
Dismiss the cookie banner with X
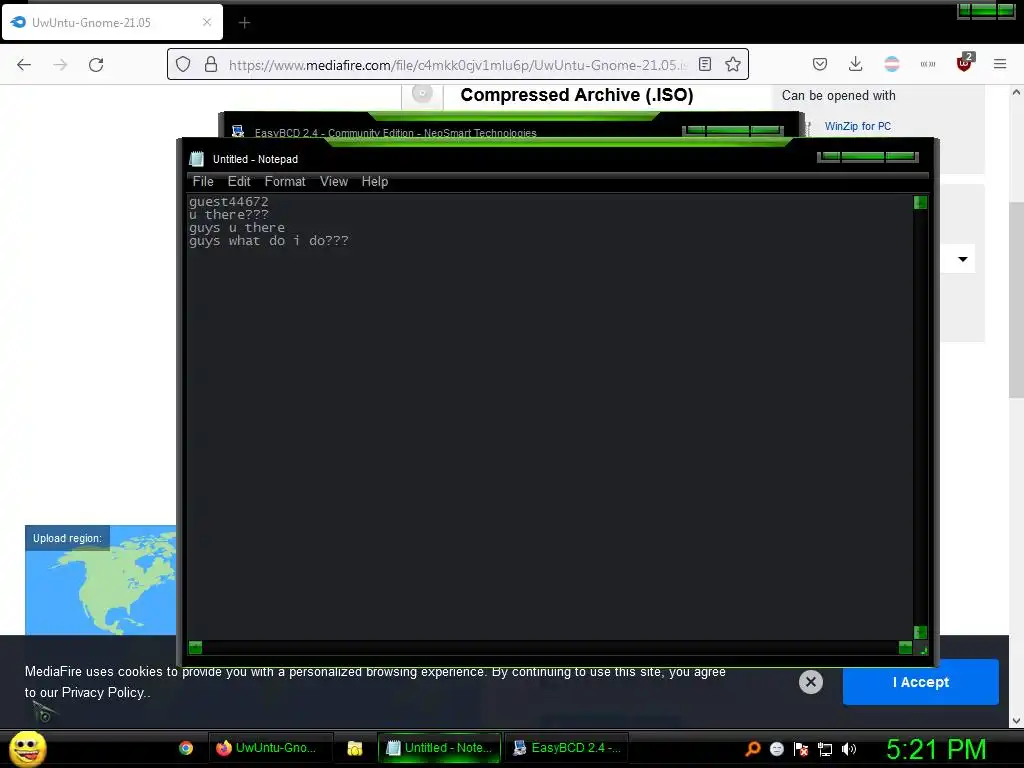pyautogui.click(x=810, y=682)
